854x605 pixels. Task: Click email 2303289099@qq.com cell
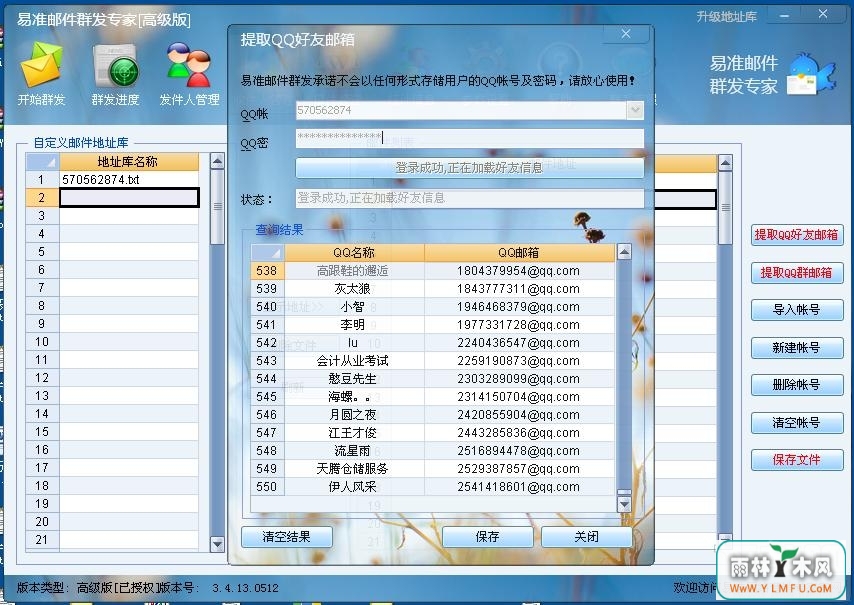pos(519,378)
